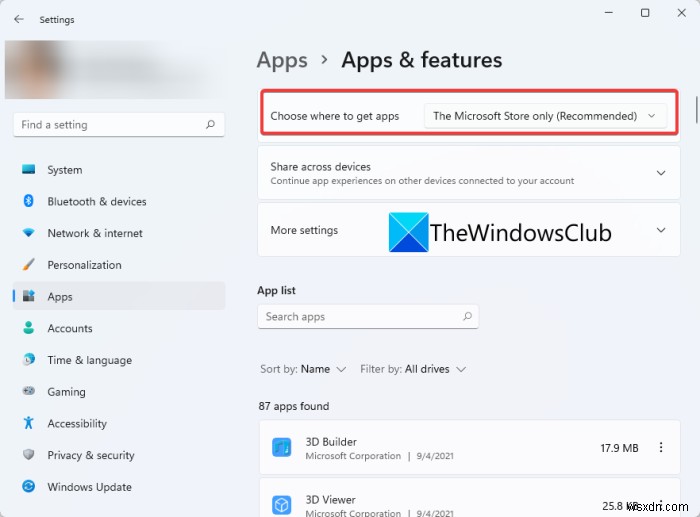Open Time & language settings
The width and height of the screenshot is (700, 517).
coord(119,360)
